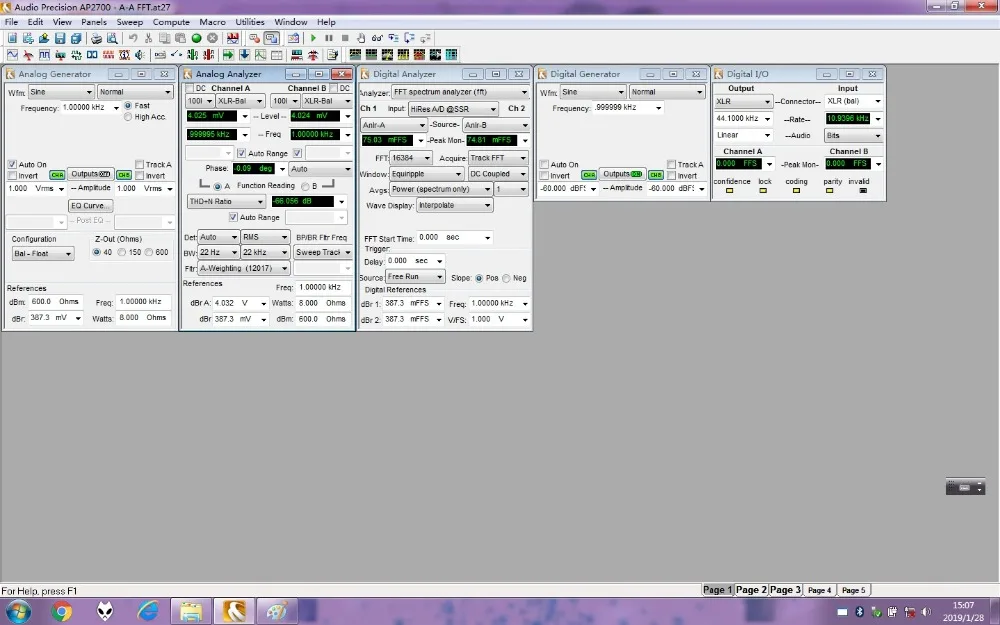
Task: Click the sweep Stop square icon
Action: [x=345, y=38]
